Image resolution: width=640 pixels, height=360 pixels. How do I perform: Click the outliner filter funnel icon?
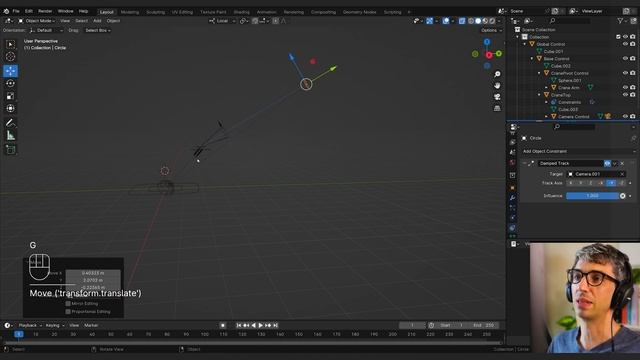[x=620, y=21]
